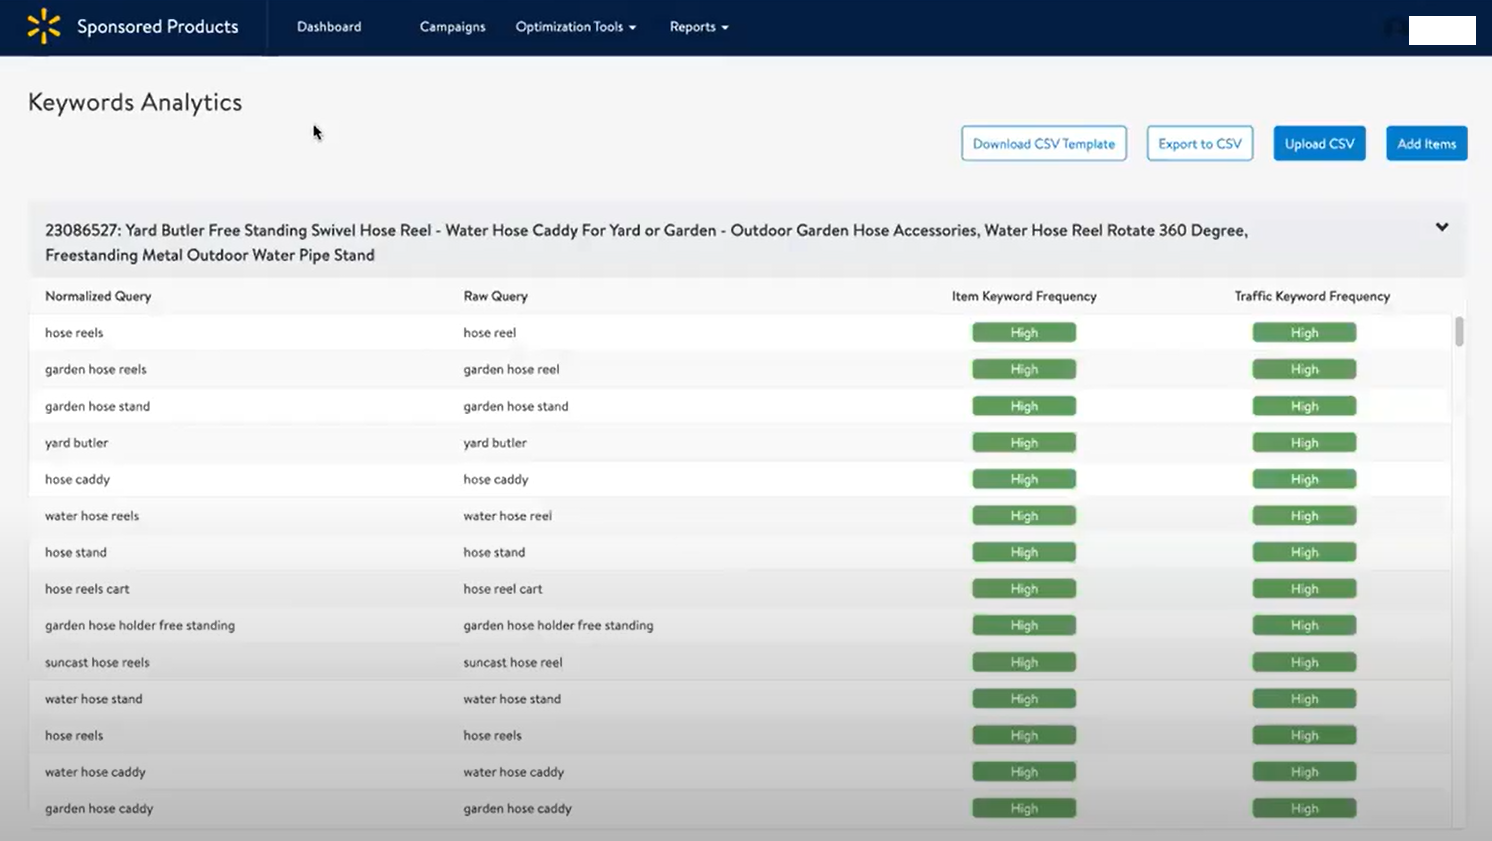The height and width of the screenshot is (841, 1492).
Task: Select 'garden hose caddy' in Raw Query column
Action: 517,808
